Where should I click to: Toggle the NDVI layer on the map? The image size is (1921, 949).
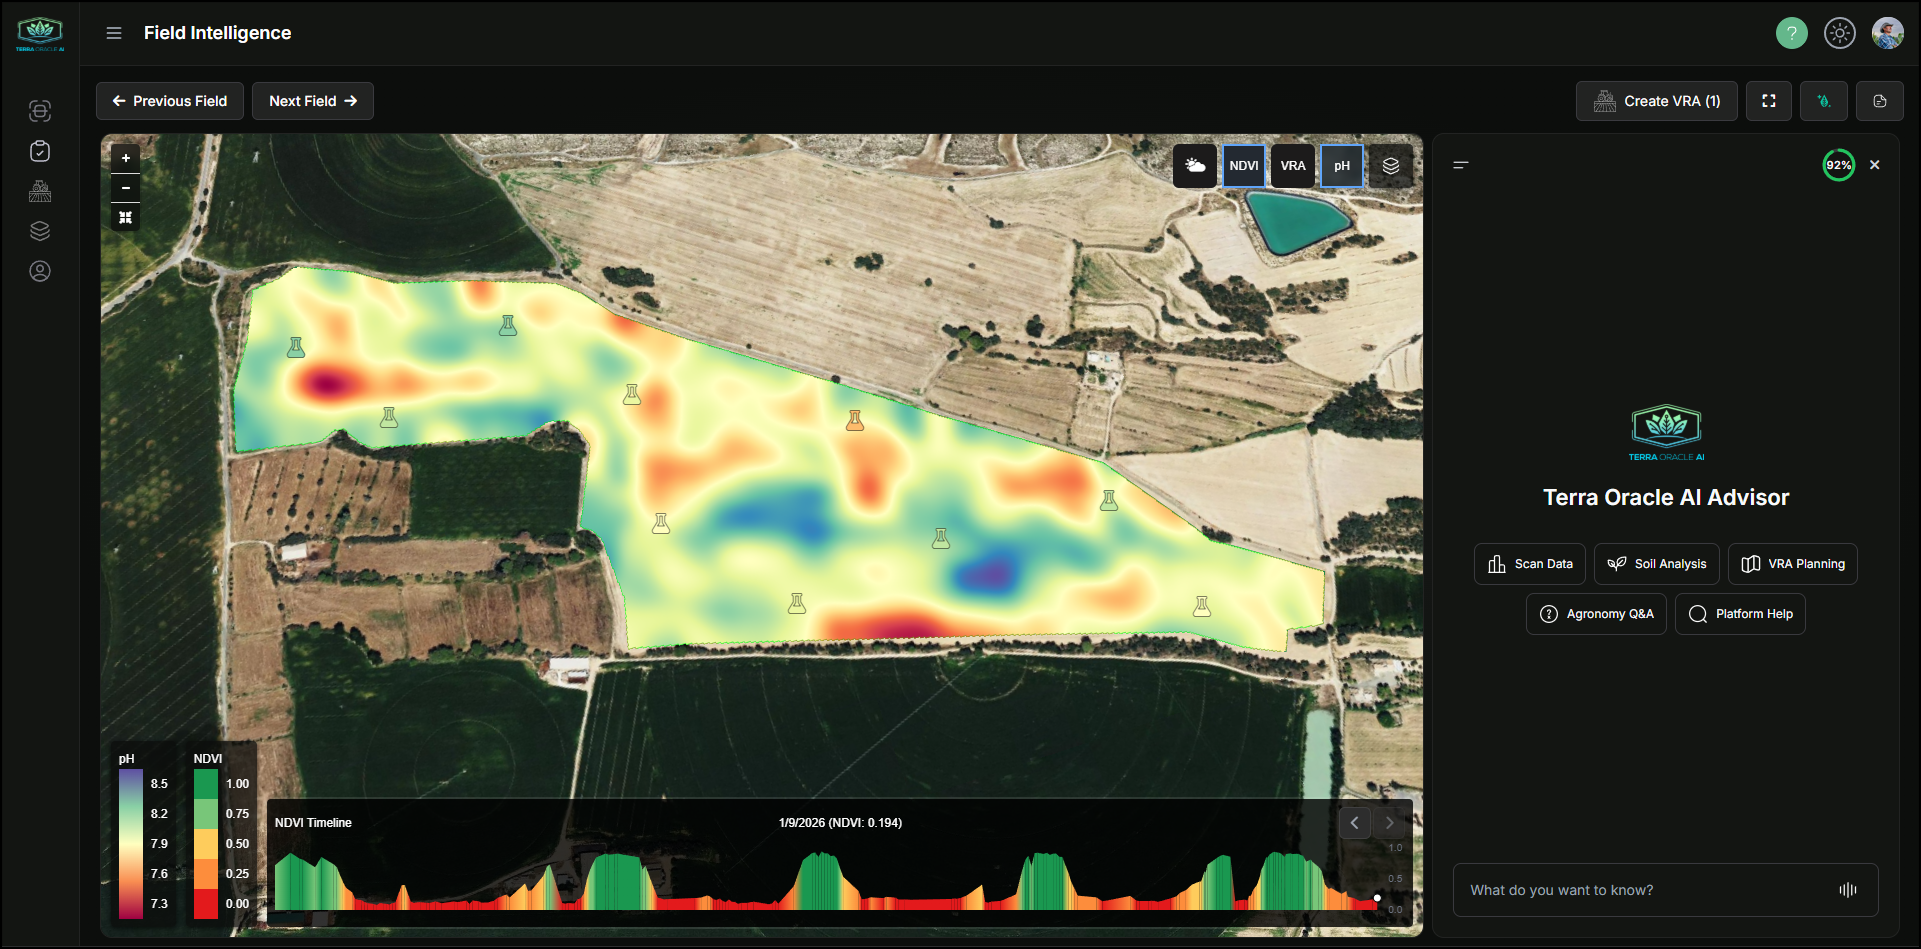point(1243,165)
